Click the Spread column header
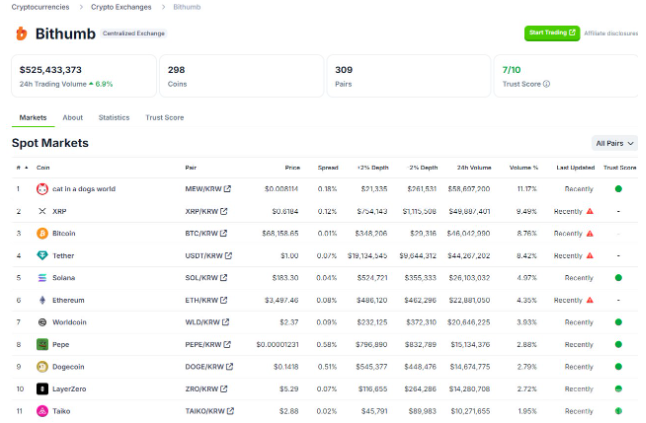The image size is (646, 423). coord(328,168)
